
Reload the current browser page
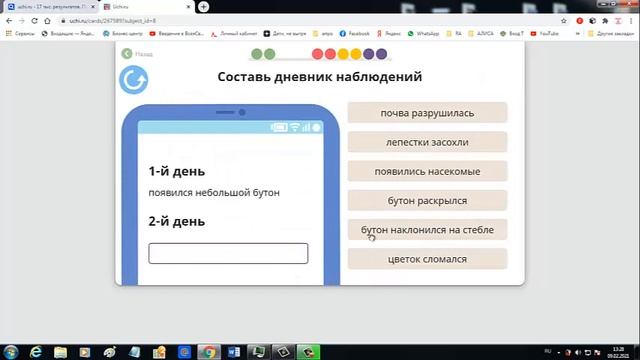point(35,21)
